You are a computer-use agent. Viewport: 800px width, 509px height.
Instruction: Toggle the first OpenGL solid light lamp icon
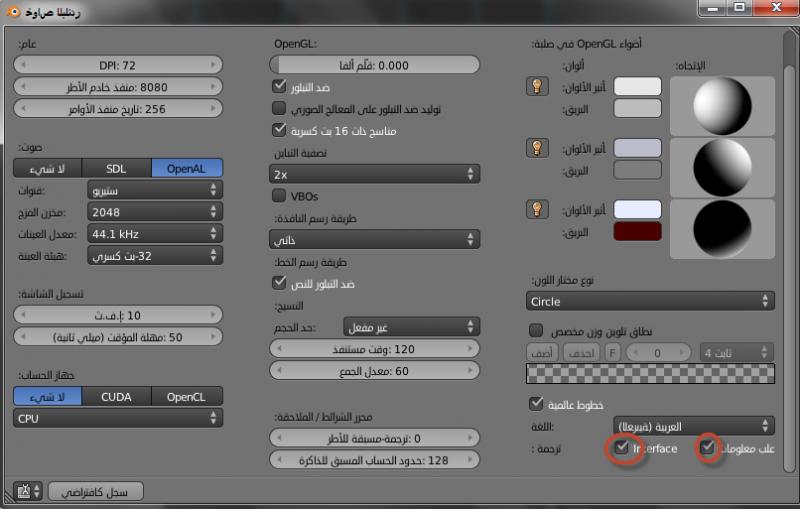pos(537,86)
